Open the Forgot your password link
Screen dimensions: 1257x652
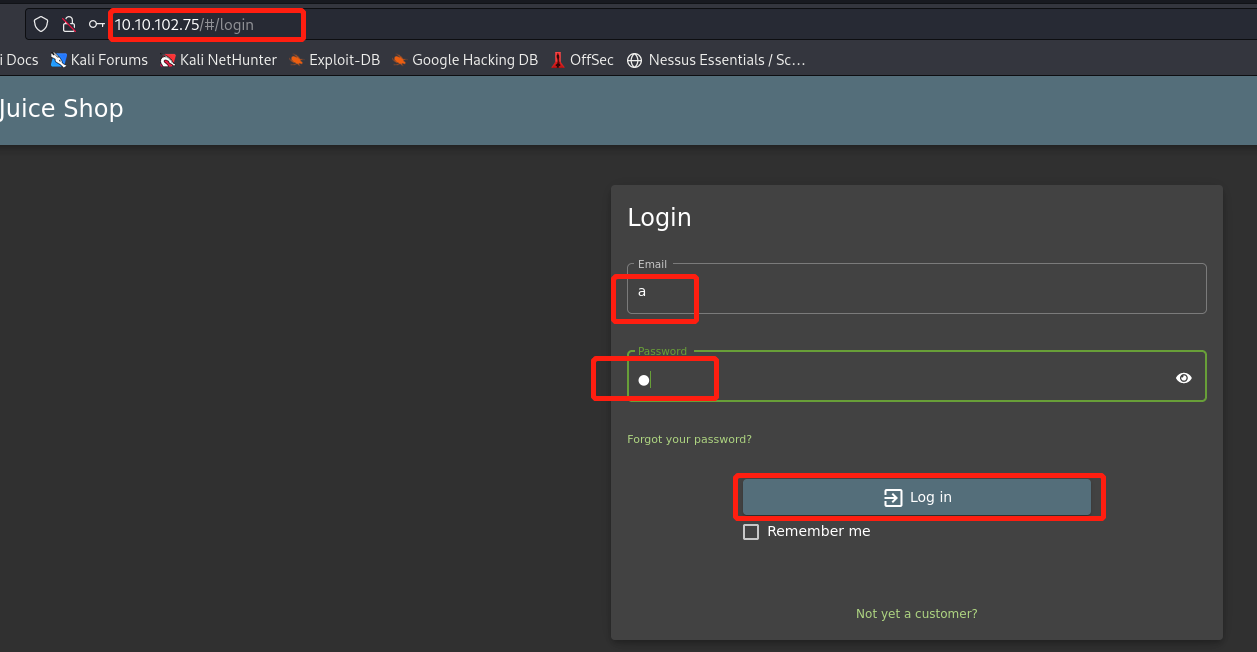[x=689, y=439]
